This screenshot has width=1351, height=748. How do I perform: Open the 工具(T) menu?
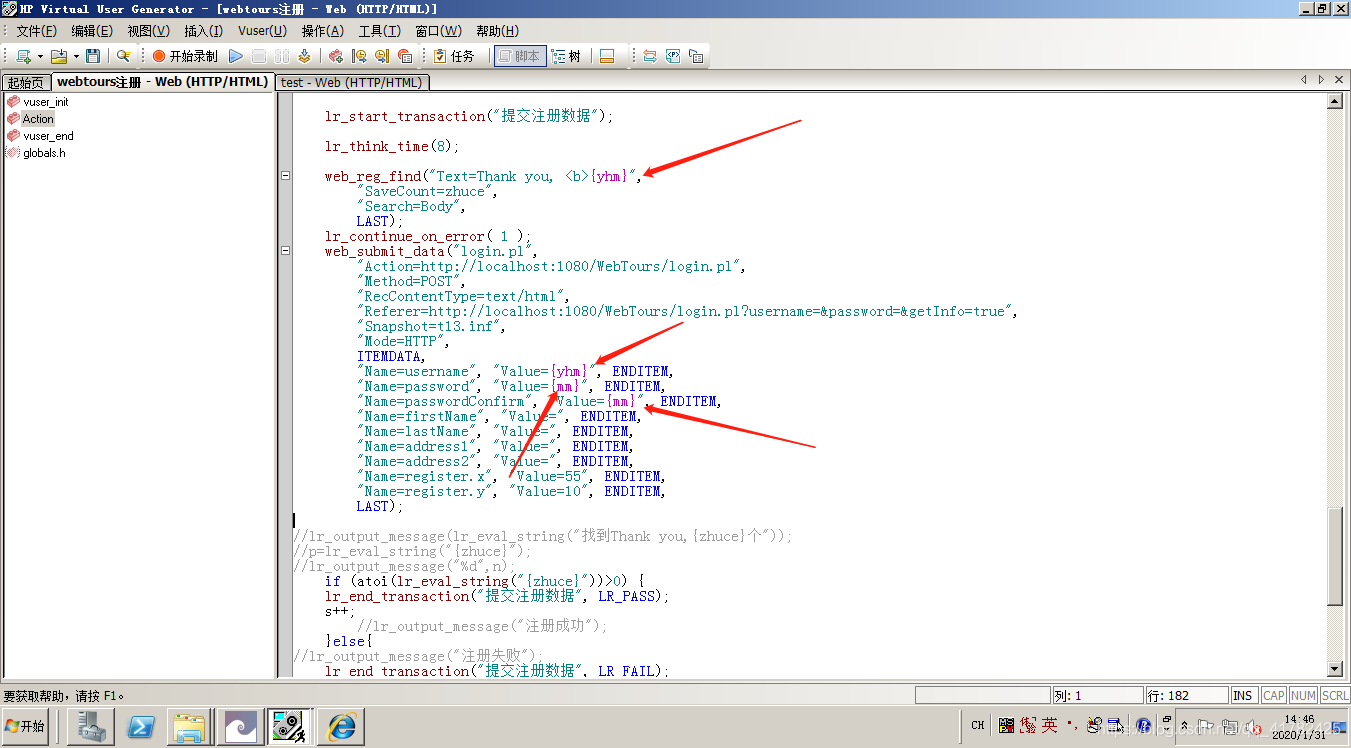coord(379,31)
